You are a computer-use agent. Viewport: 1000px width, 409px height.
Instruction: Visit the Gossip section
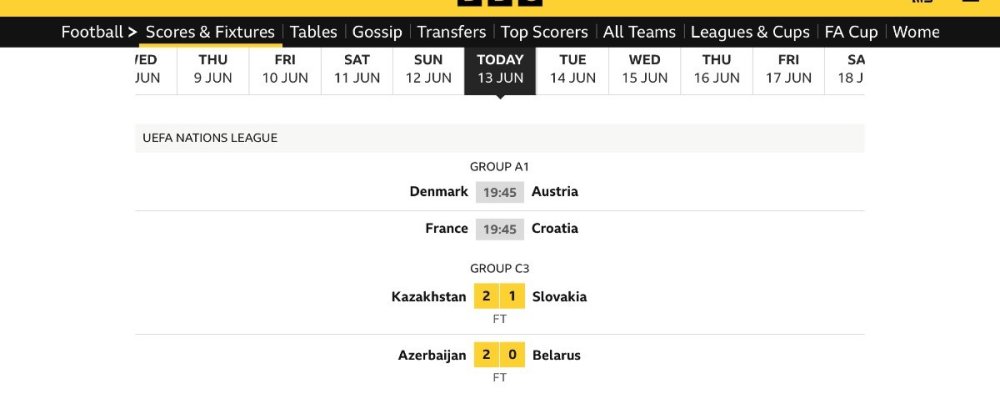(x=377, y=32)
